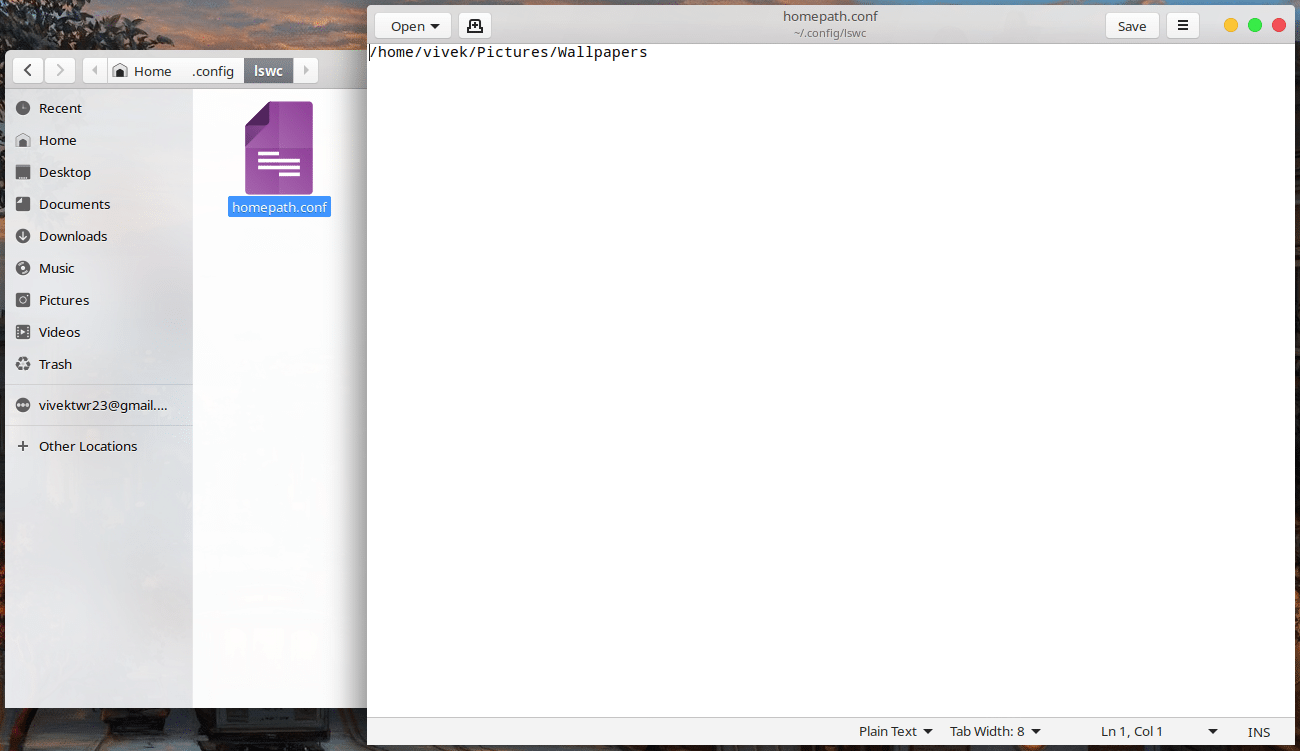Select lswc path bar segment
Image resolution: width=1300 pixels, height=751 pixels.
[269, 71]
